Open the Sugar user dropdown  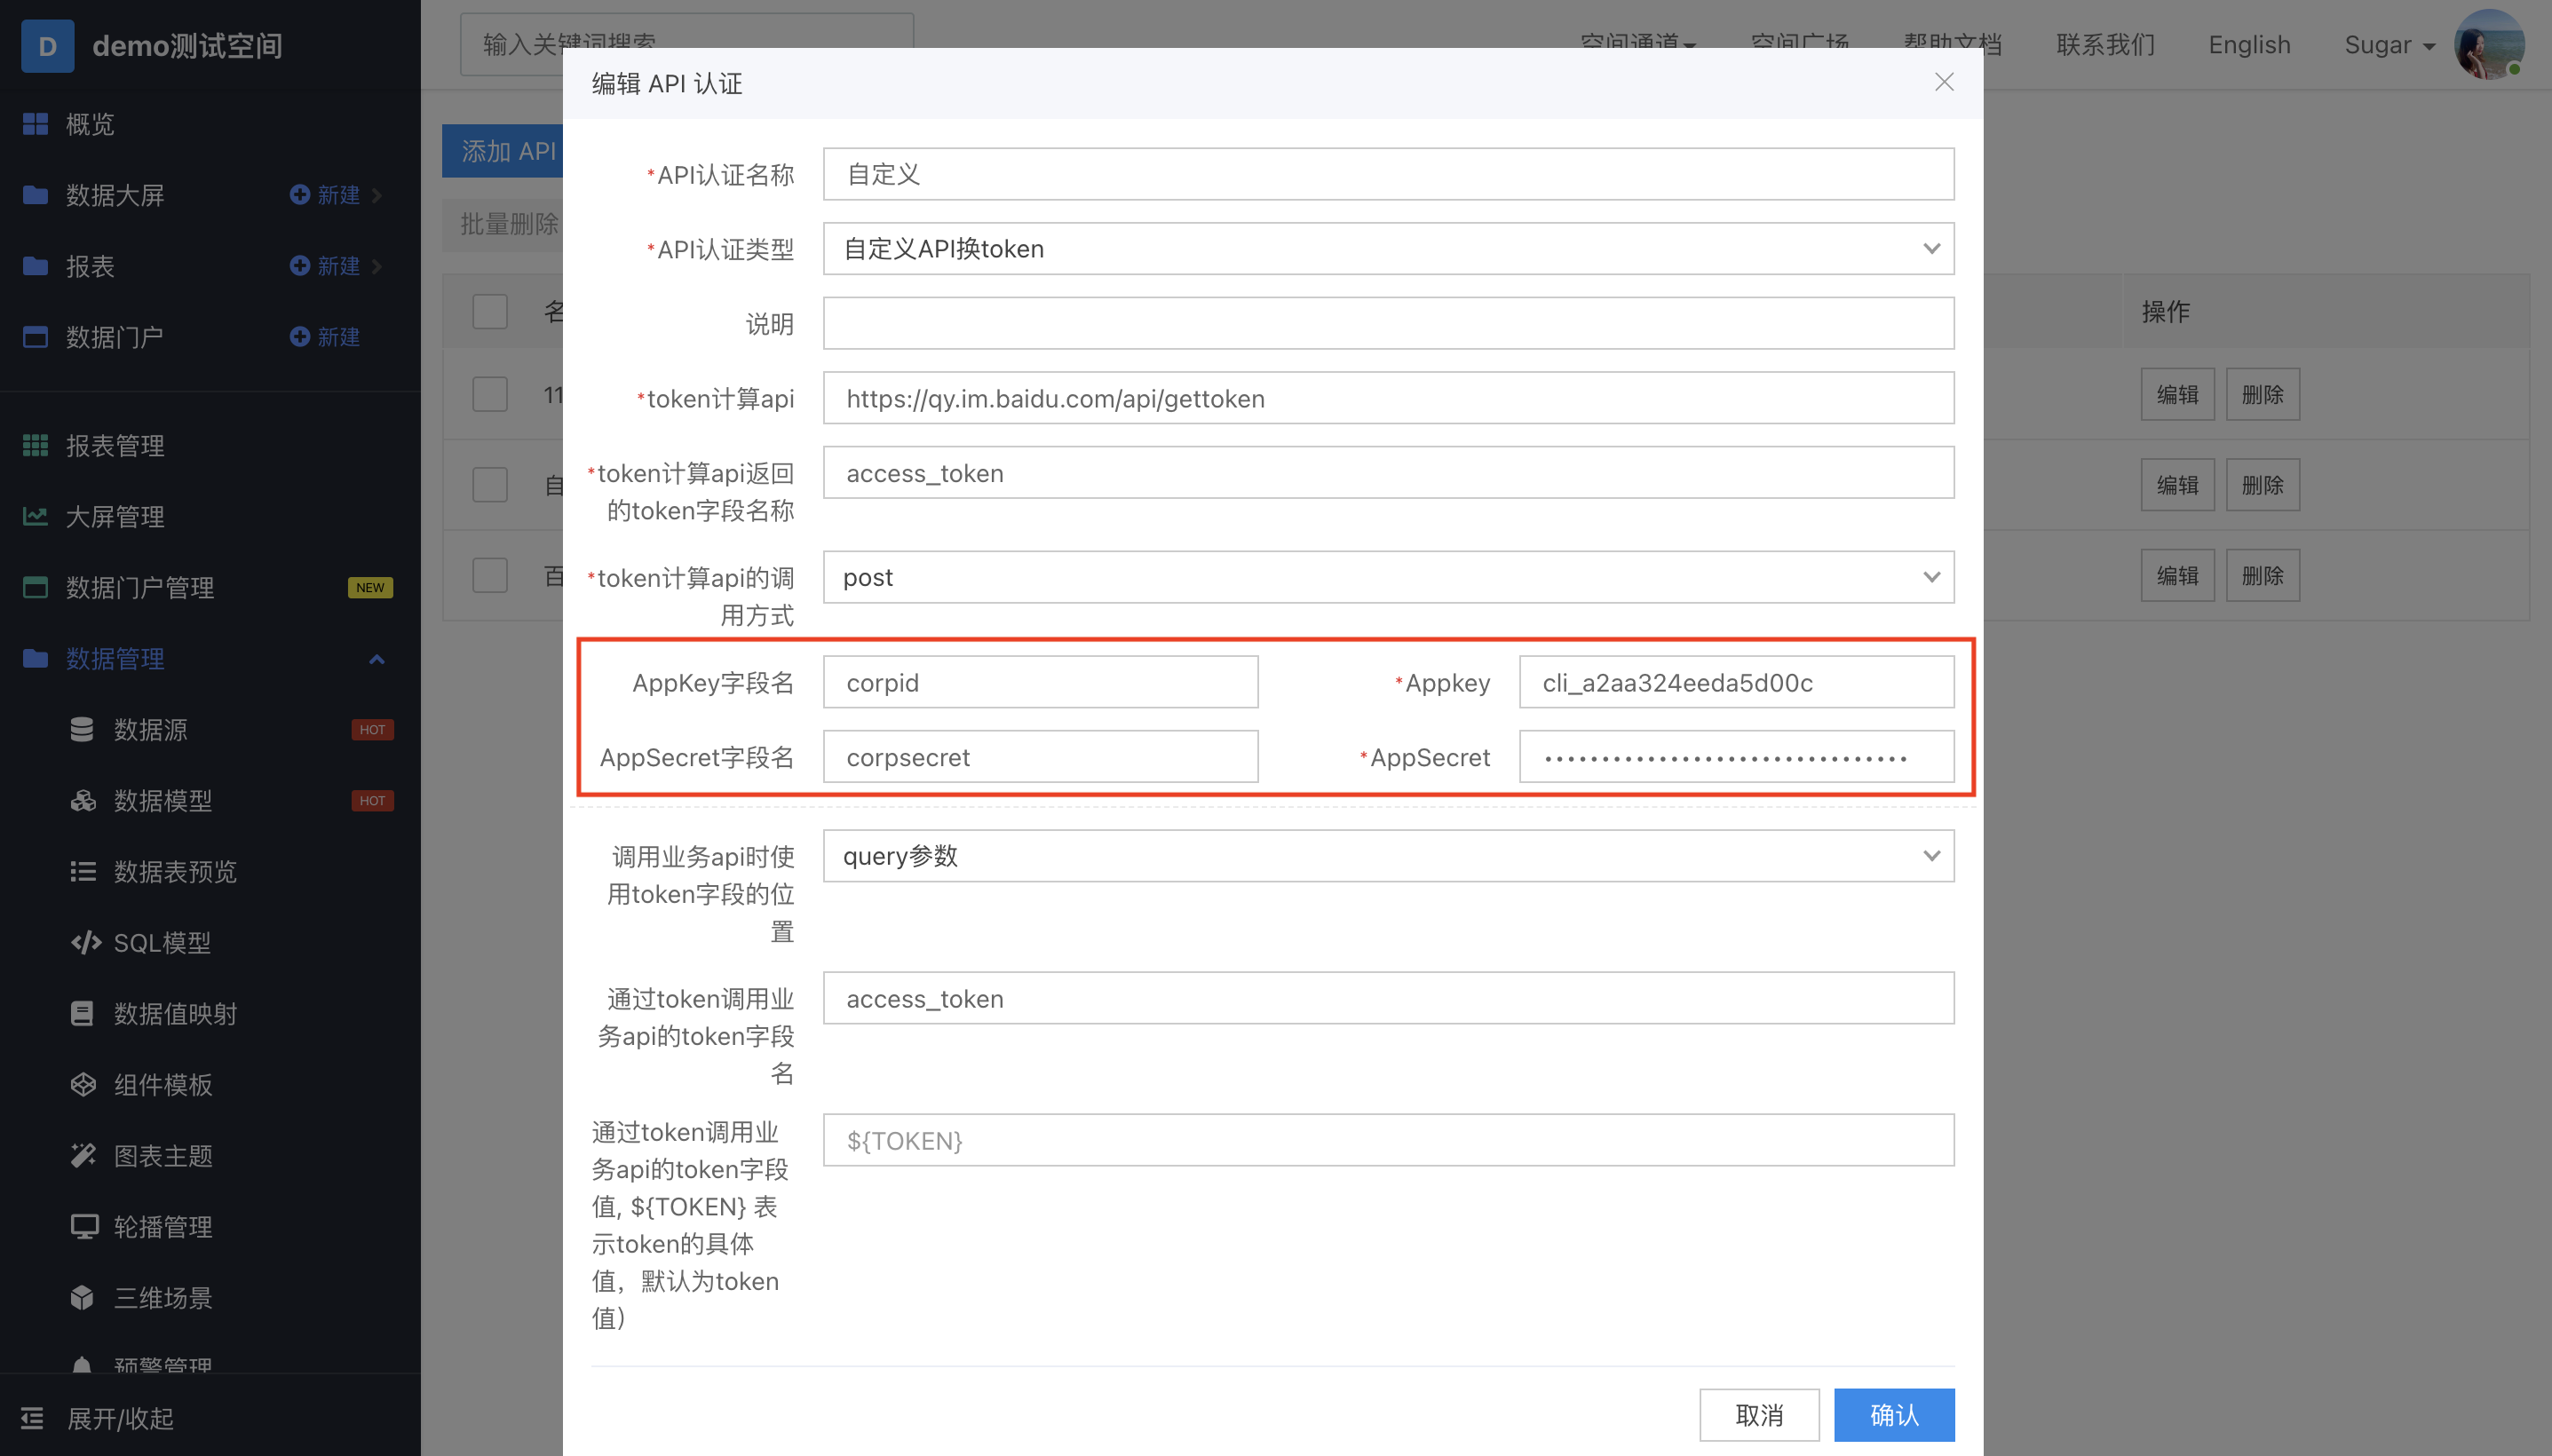(2390, 45)
